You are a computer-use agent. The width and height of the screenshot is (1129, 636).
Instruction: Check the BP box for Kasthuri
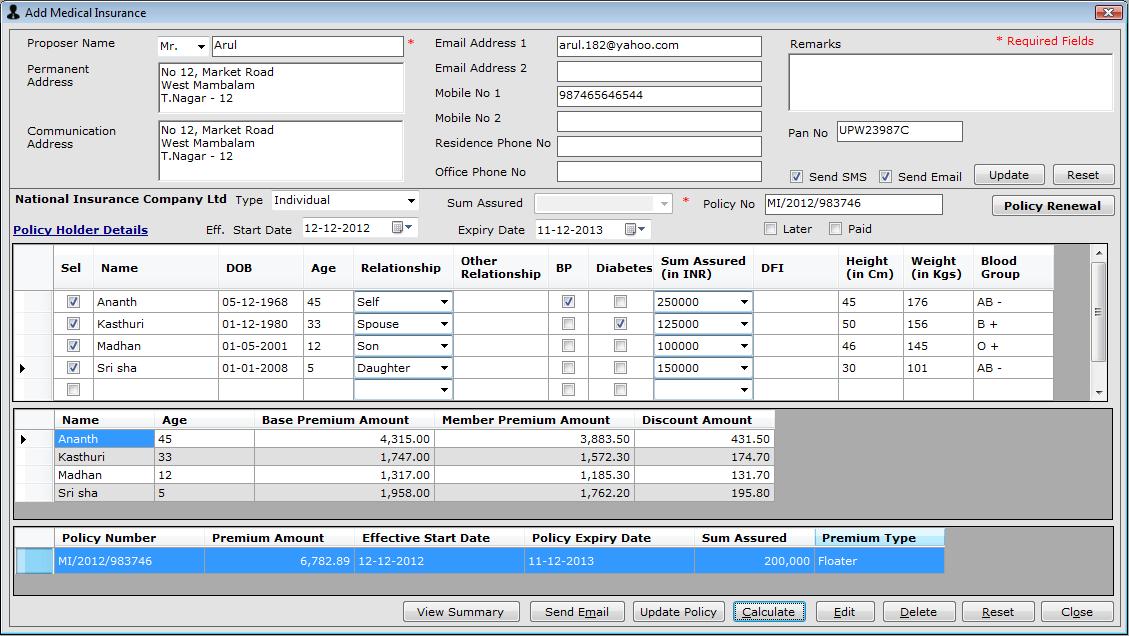pyautogui.click(x=568, y=324)
